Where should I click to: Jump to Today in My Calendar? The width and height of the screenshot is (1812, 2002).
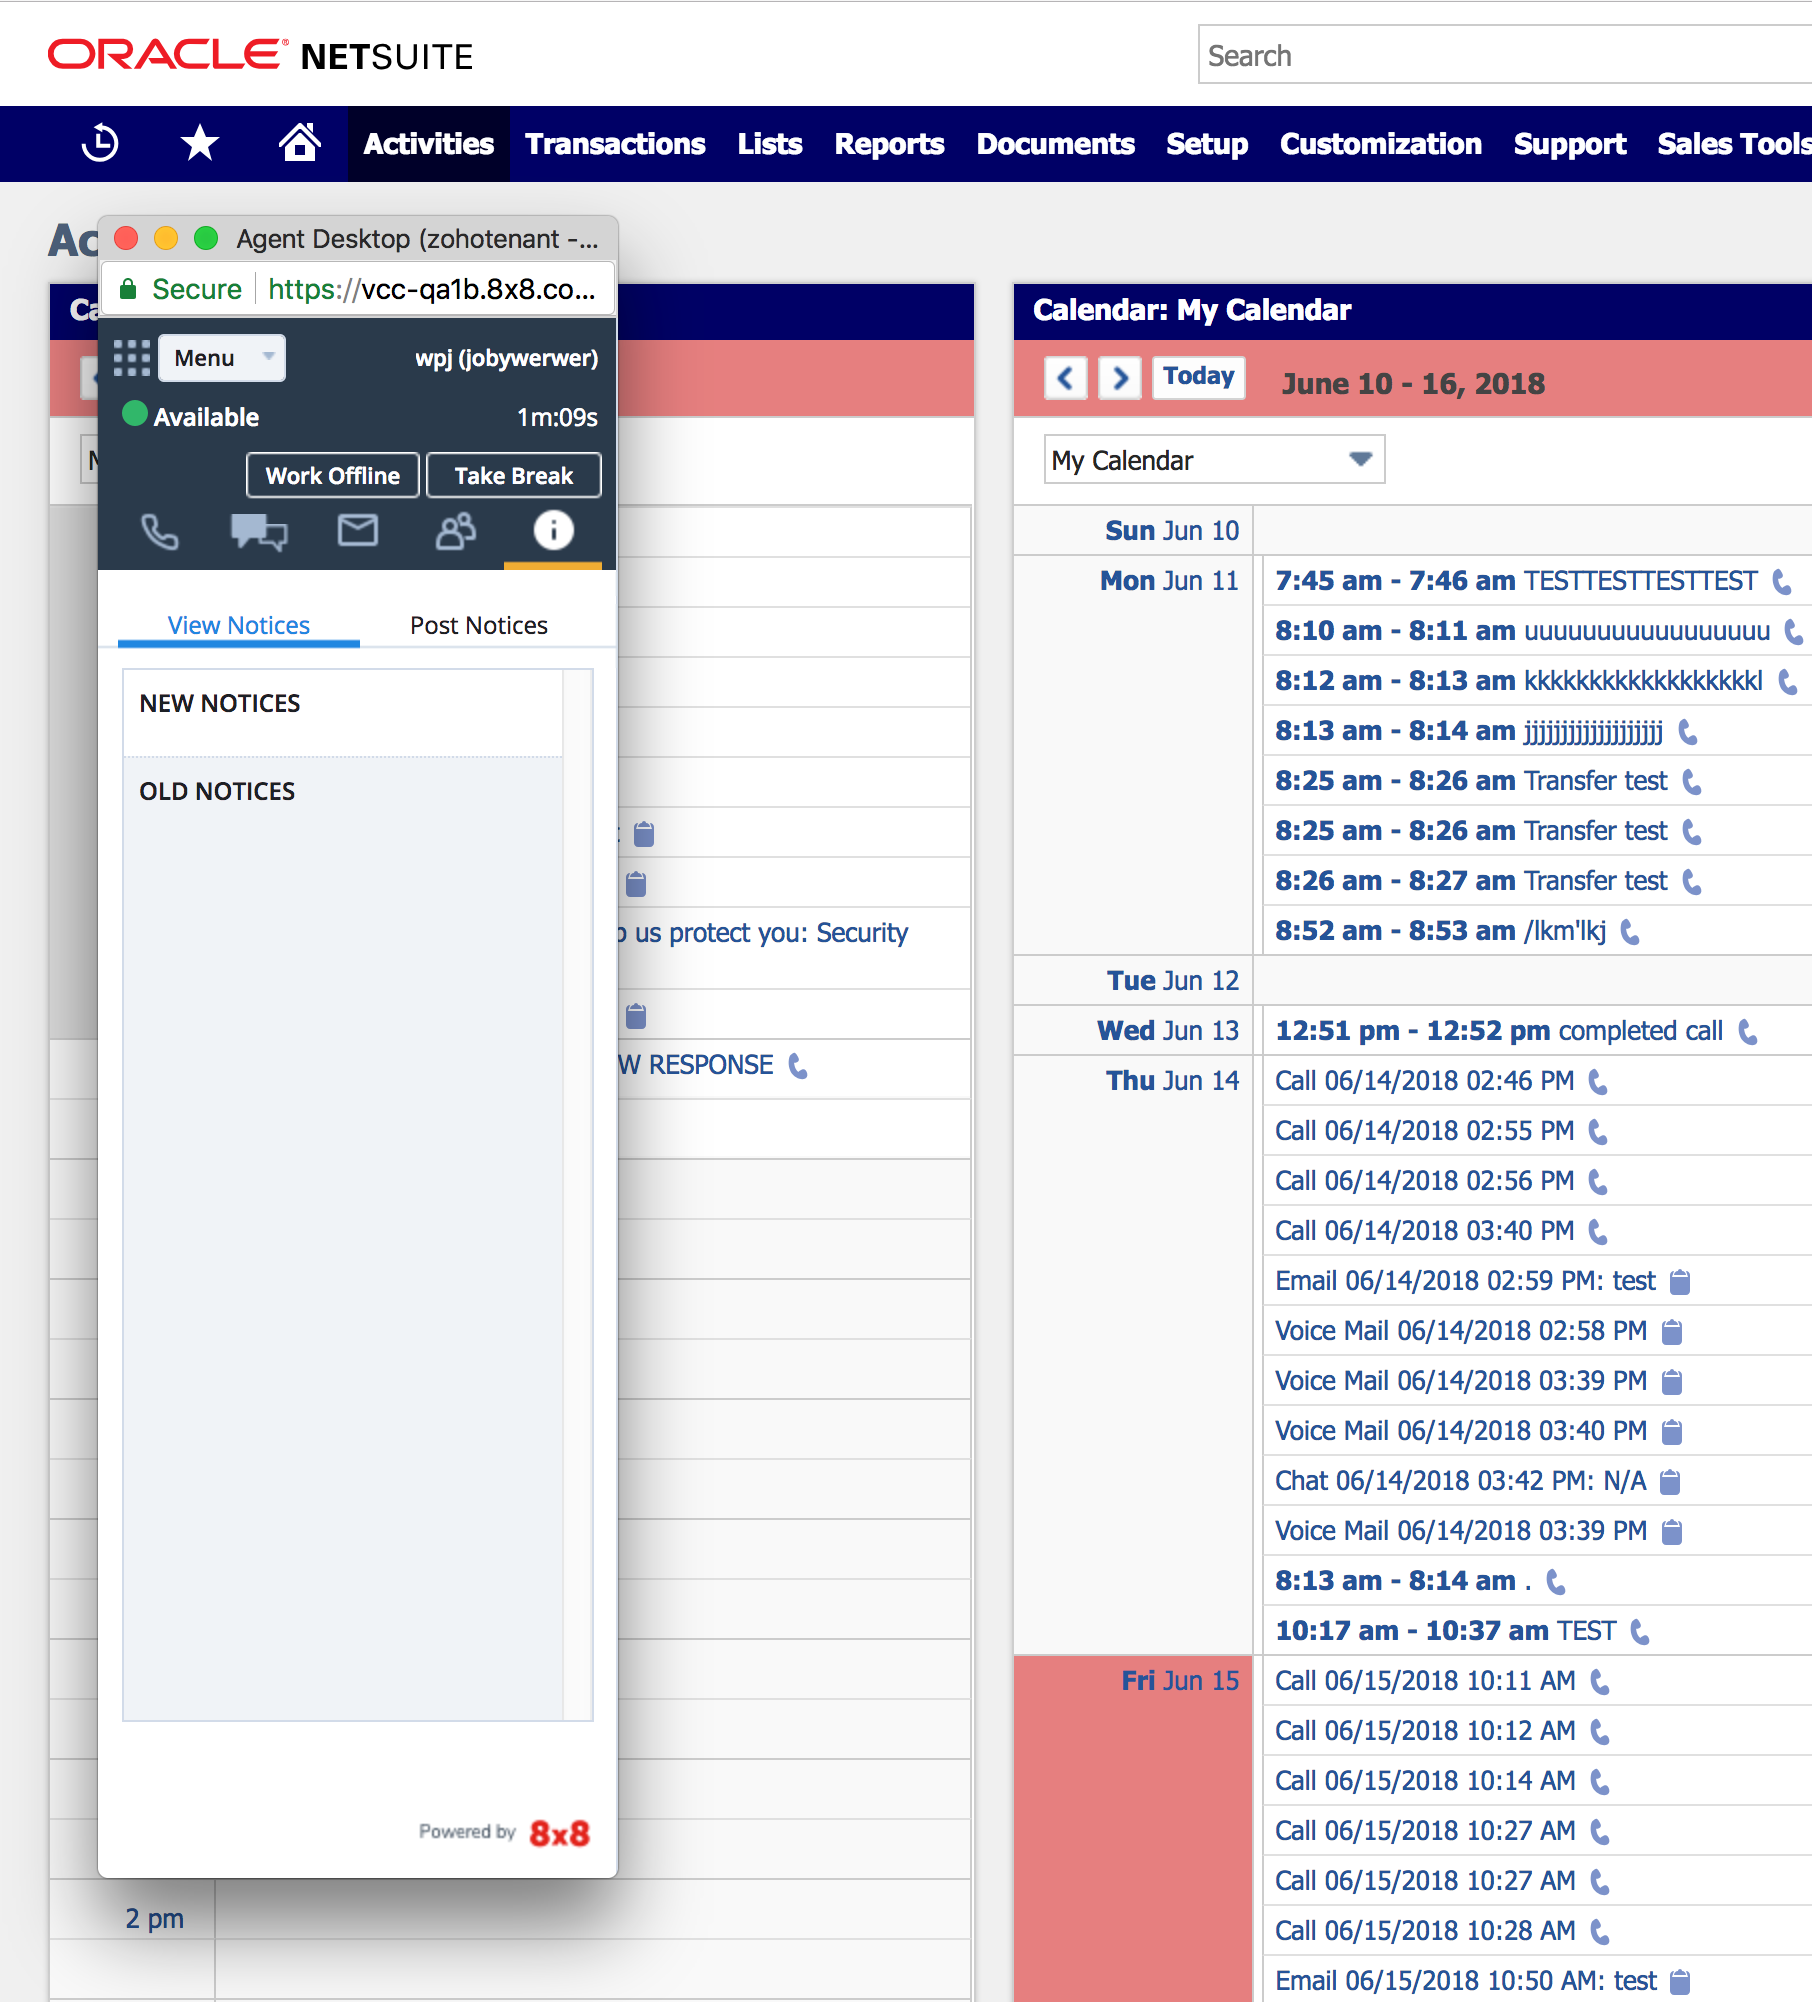[1199, 377]
